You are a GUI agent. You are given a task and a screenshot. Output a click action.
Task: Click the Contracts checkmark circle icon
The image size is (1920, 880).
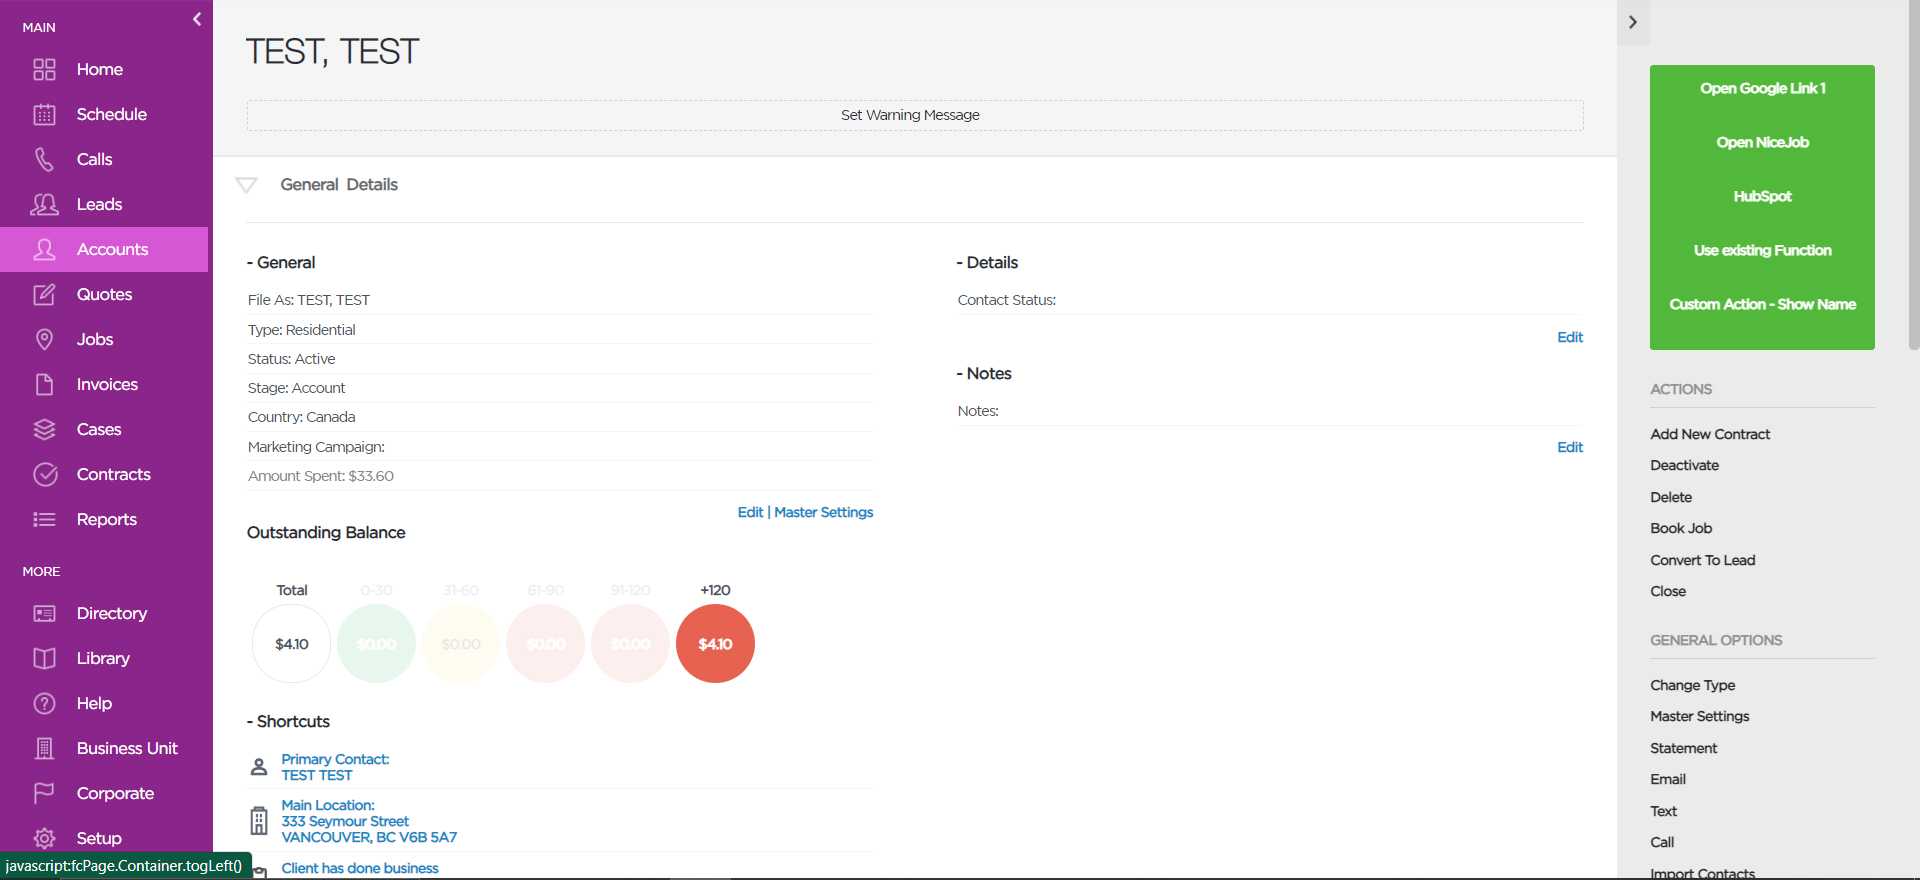pos(44,474)
